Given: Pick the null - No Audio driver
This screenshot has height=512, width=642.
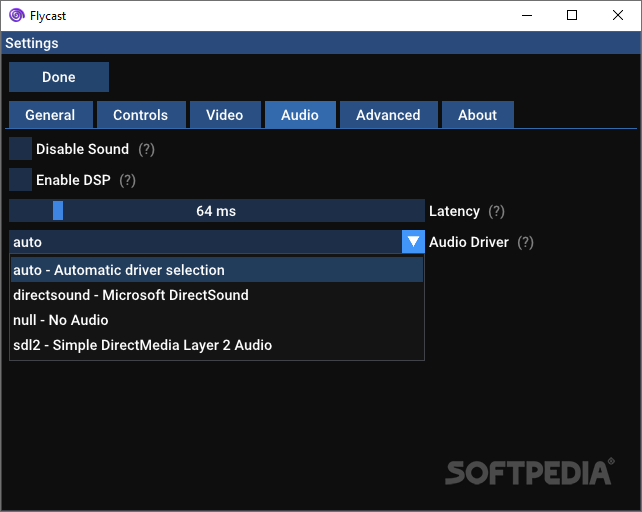Looking at the screenshot, I should click(x=217, y=320).
